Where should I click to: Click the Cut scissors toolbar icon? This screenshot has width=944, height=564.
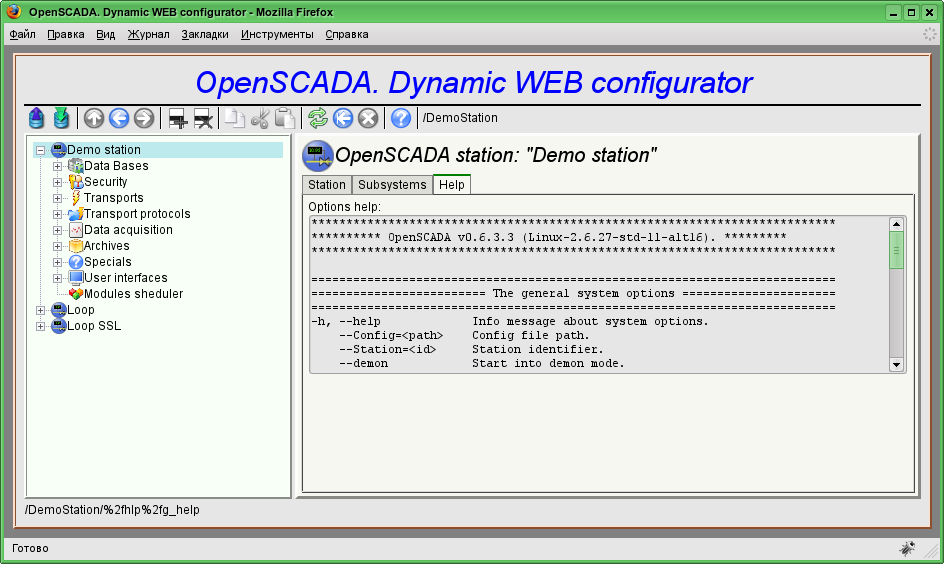pyautogui.click(x=259, y=118)
